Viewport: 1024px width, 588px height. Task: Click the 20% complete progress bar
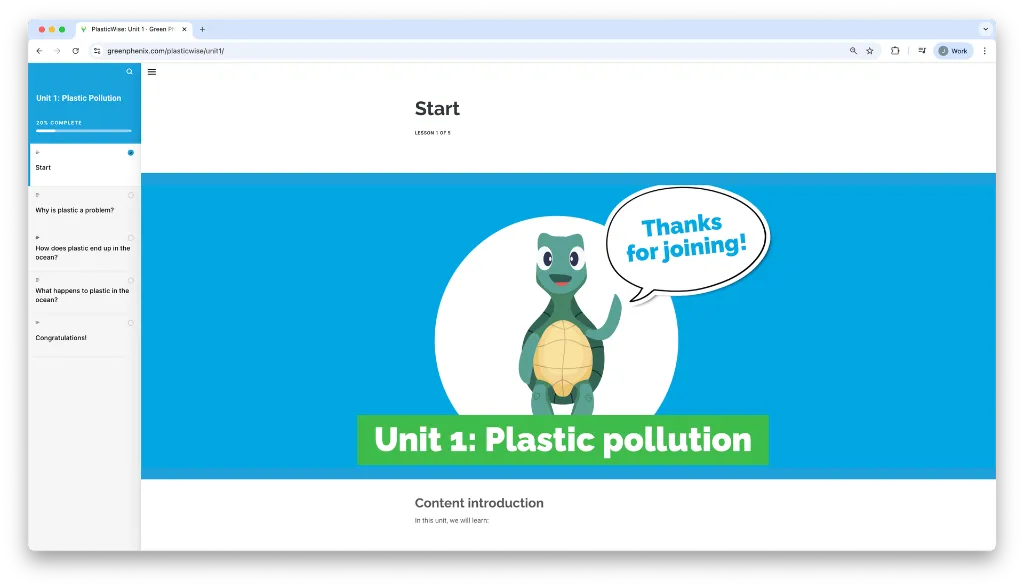(84, 130)
